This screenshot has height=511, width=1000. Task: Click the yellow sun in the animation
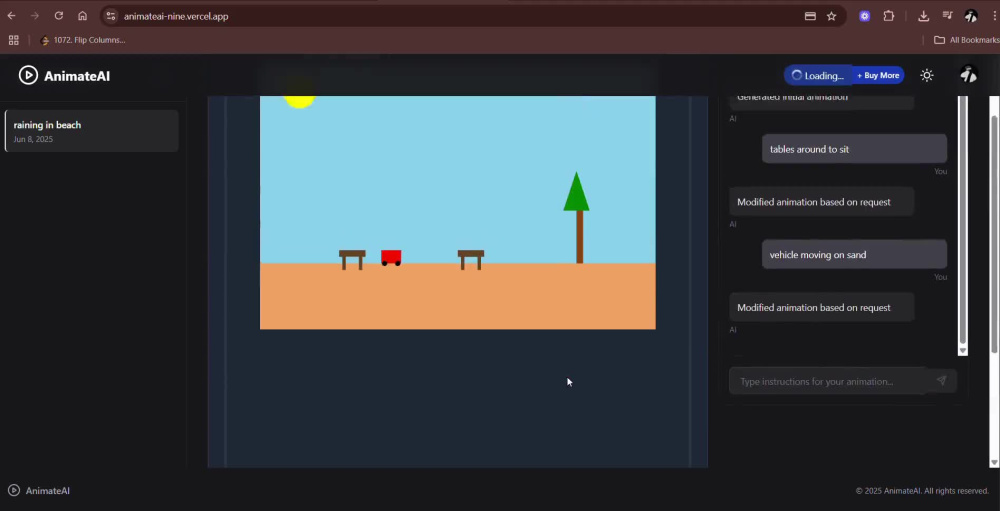(x=299, y=101)
